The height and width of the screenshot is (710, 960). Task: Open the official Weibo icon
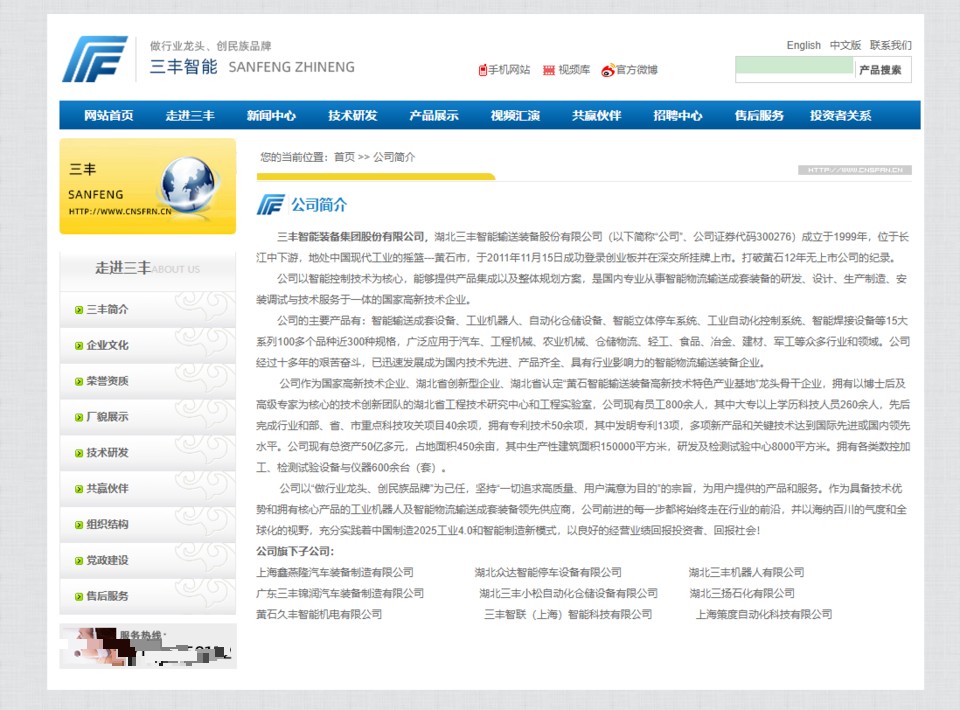607,70
